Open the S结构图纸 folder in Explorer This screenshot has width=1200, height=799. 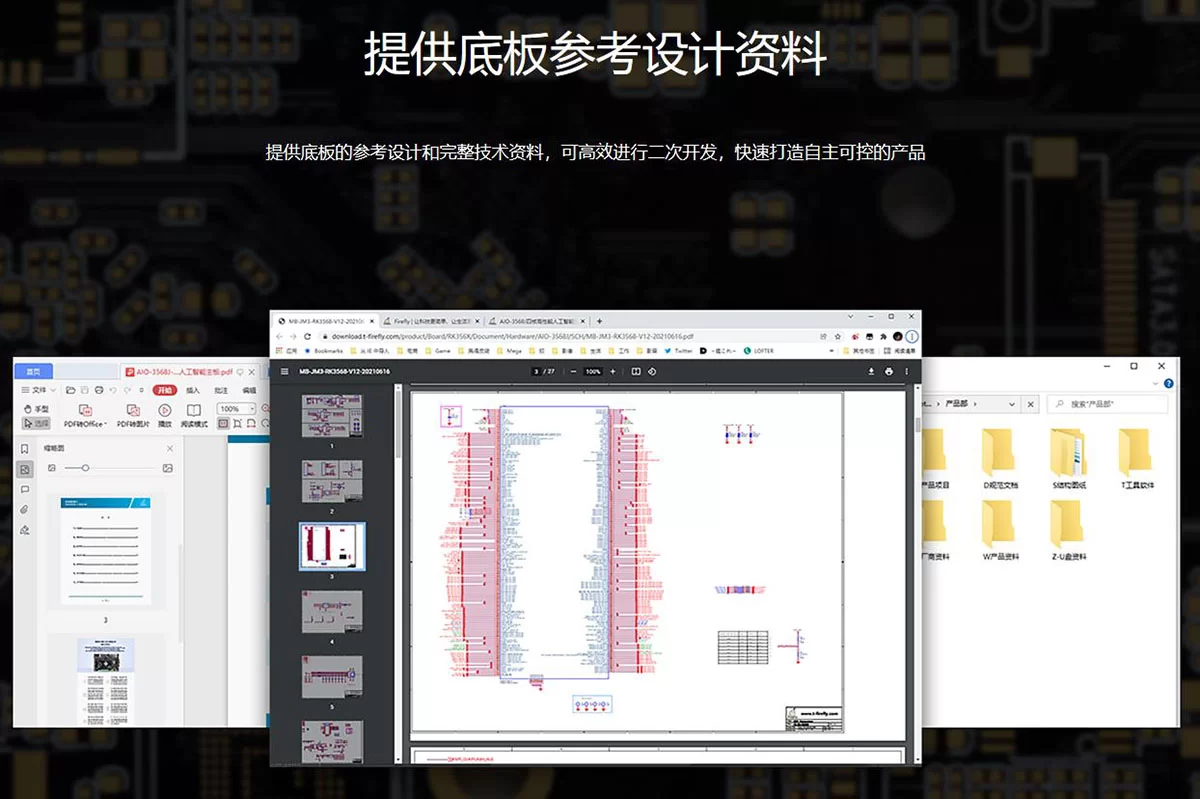click(x=1068, y=459)
